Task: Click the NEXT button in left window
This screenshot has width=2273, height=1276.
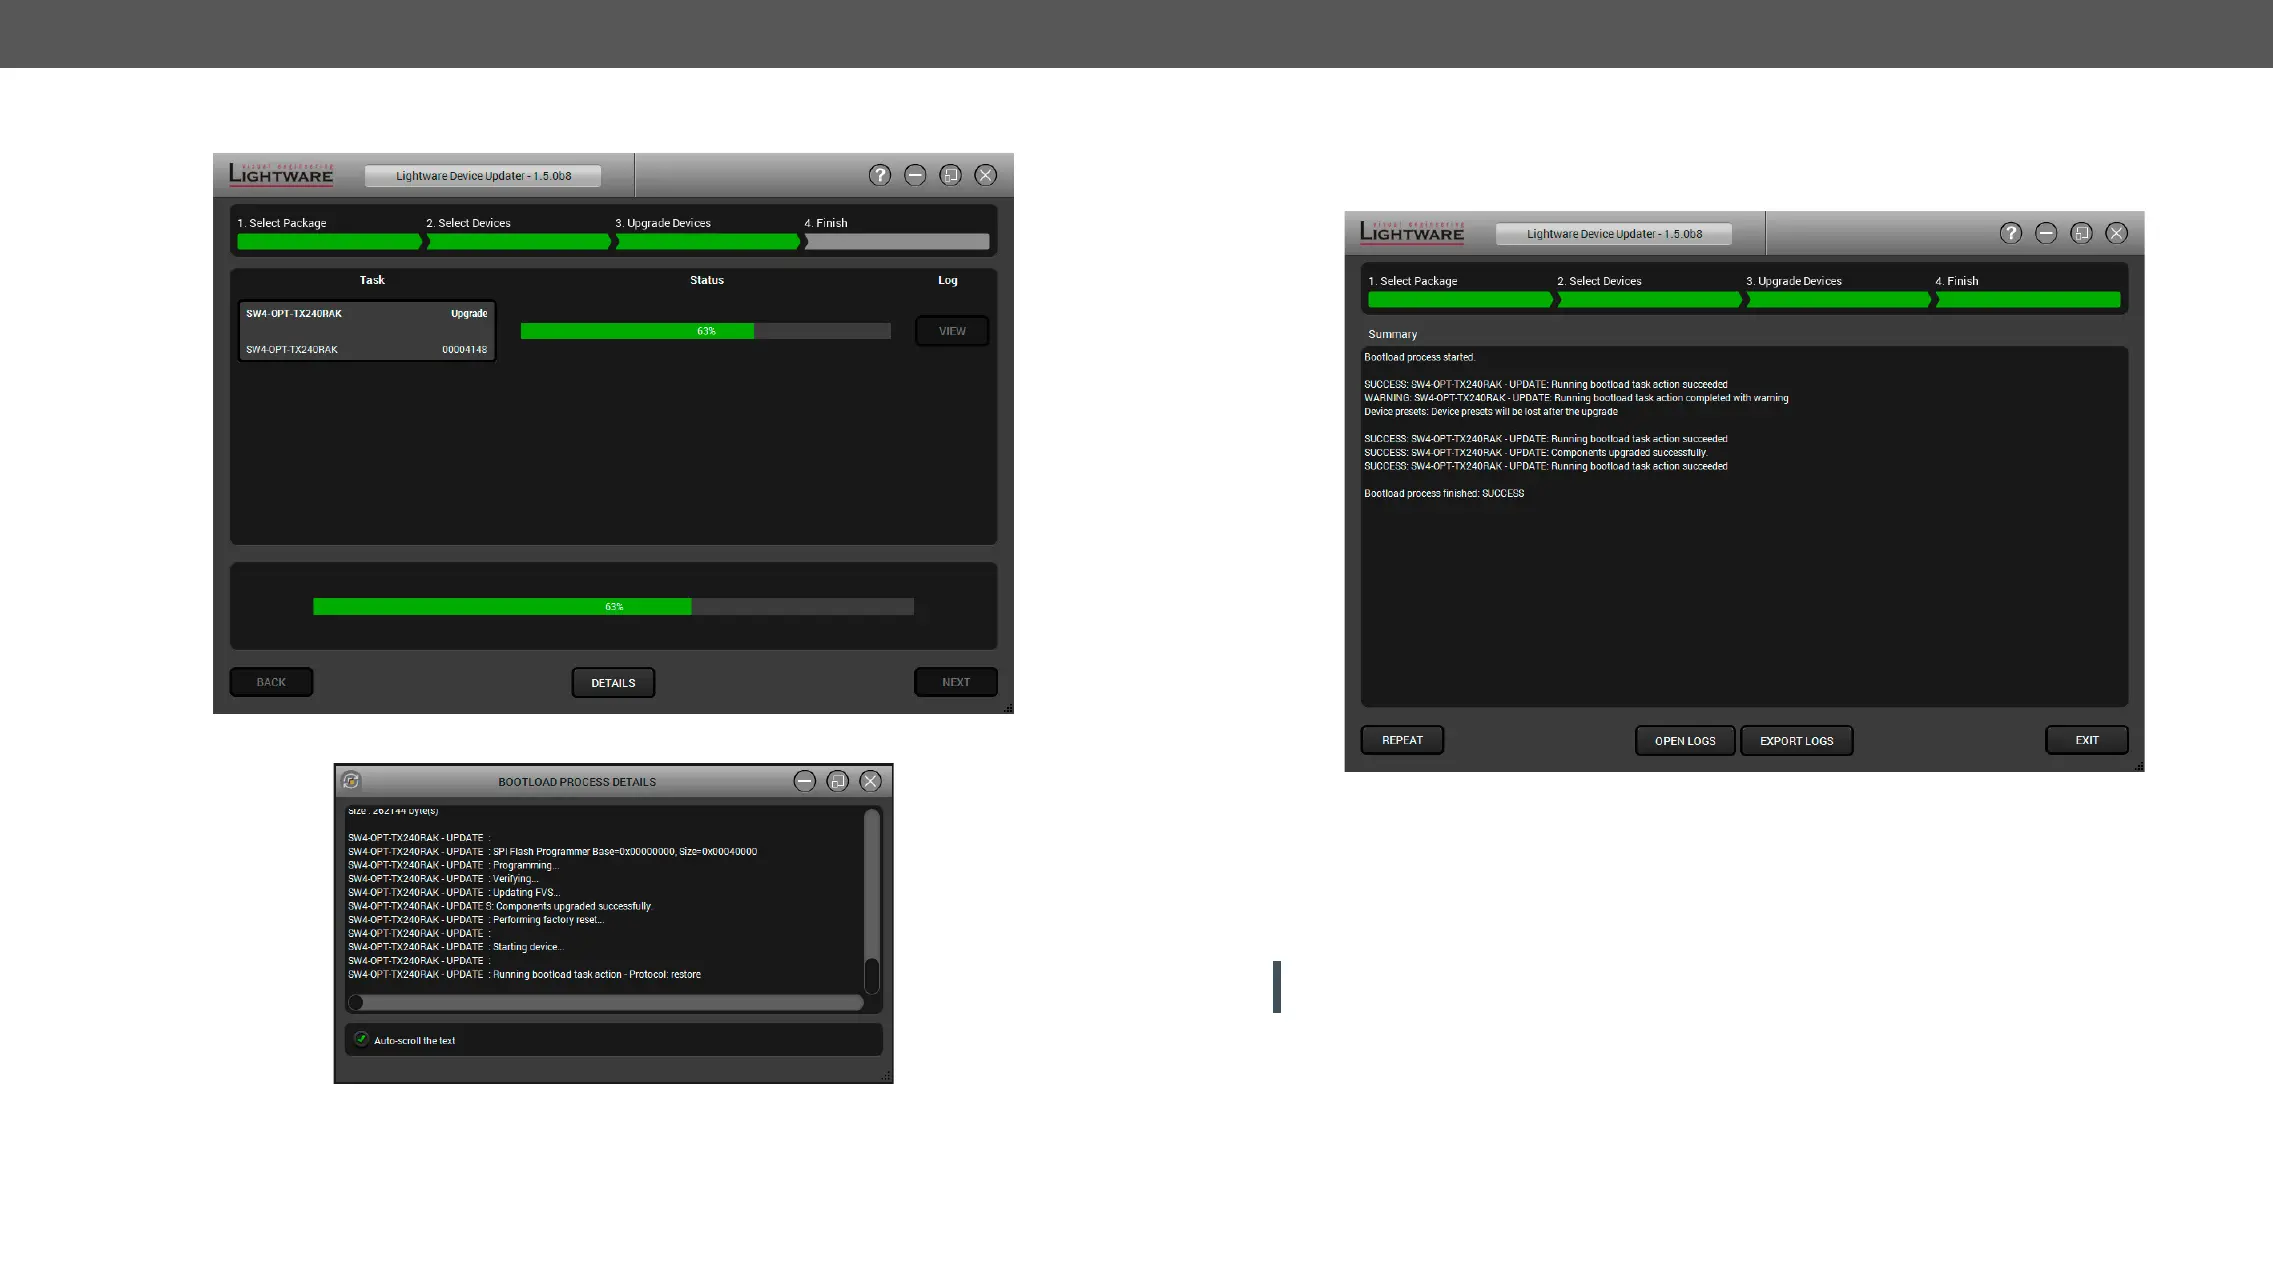Action: (x=956, y=682)
